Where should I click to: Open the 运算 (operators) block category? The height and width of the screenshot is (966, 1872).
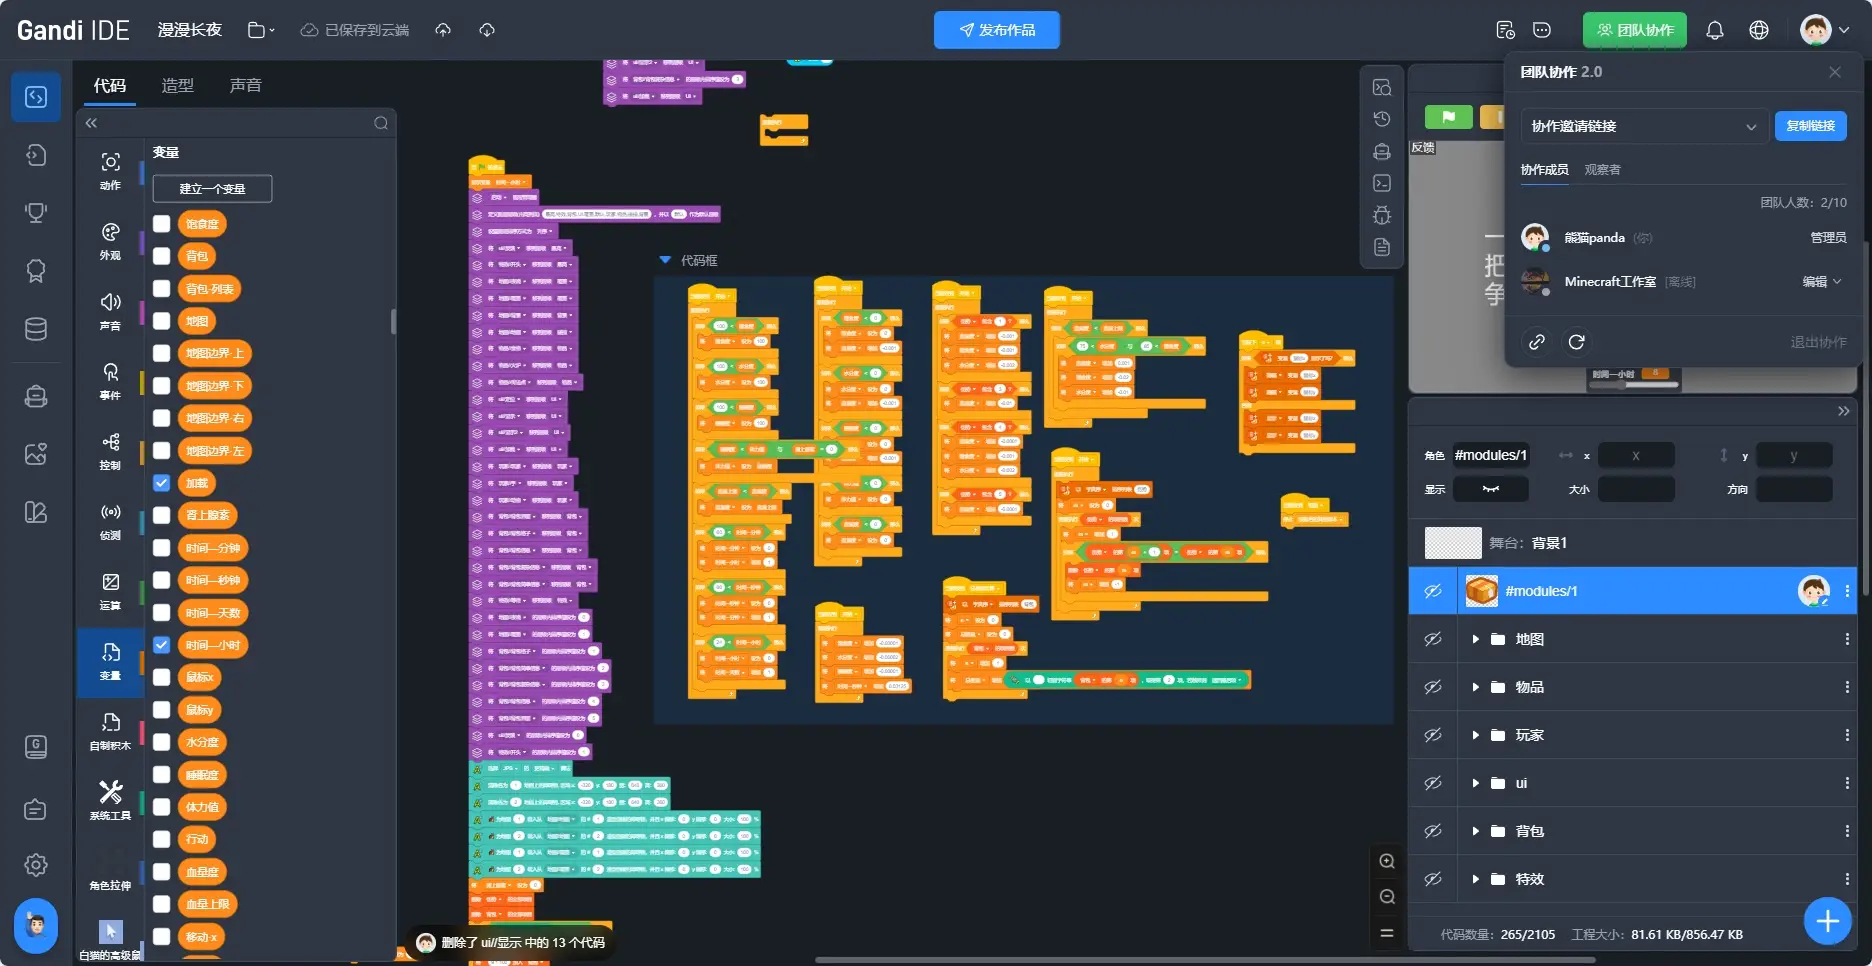110,591
